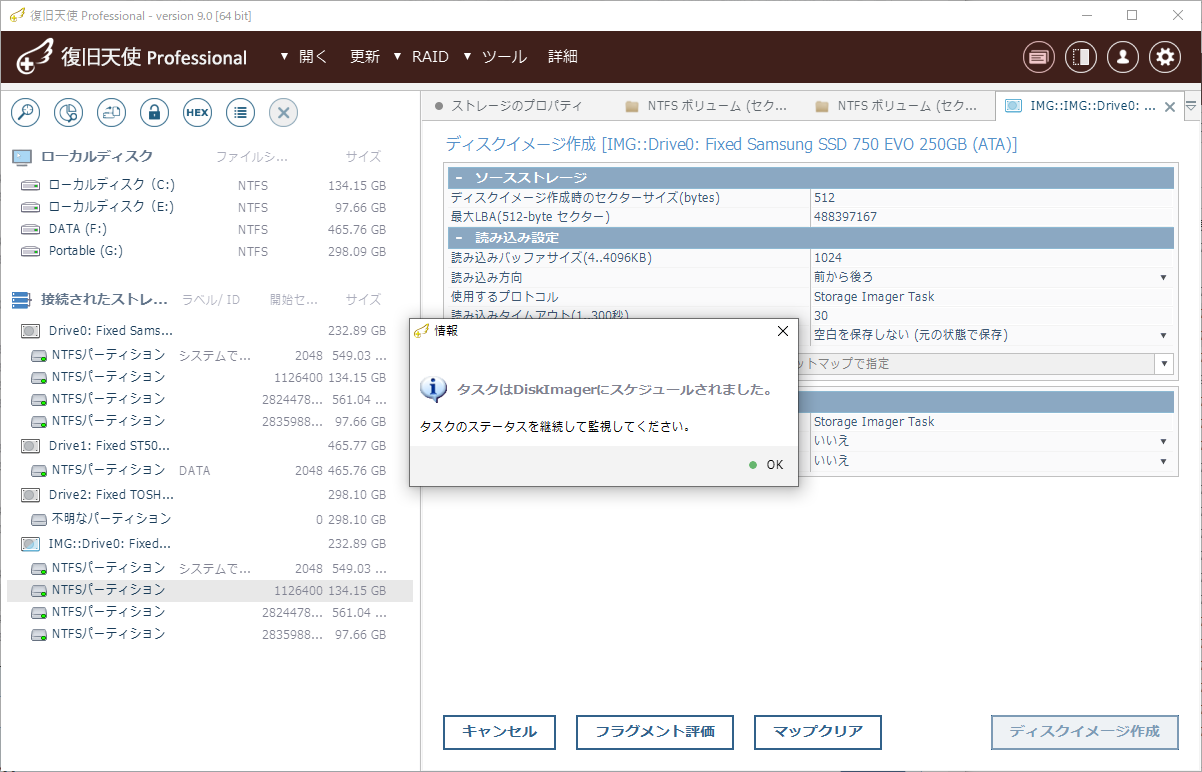Screen dimensions: 1202x772
Task: Select the highlighted NTFS partition under IMG::Drive0
Action: click(x=209, y=591)
